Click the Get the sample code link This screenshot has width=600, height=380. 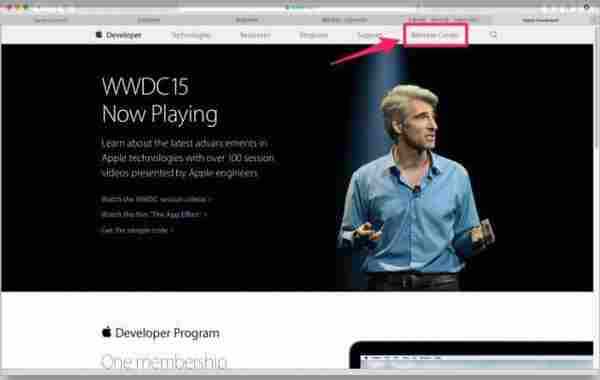tap(137, 230)
